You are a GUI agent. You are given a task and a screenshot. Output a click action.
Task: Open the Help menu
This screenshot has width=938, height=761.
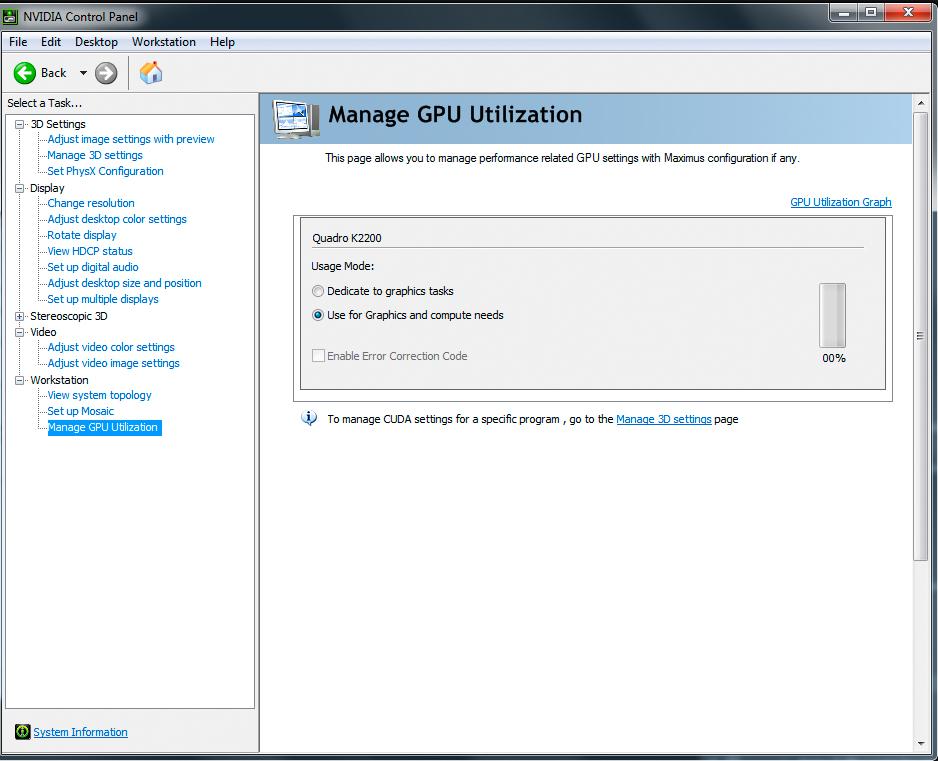pos(222,42)
